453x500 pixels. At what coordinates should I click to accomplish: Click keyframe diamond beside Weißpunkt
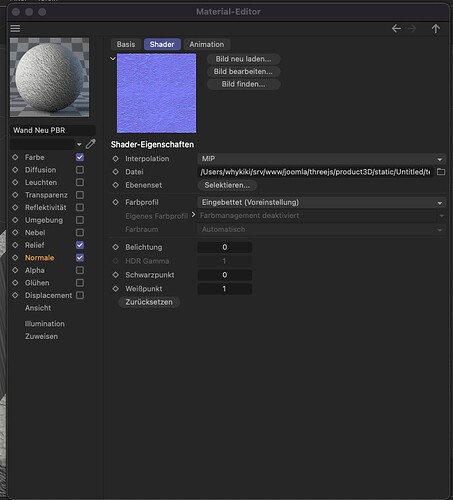116,289
